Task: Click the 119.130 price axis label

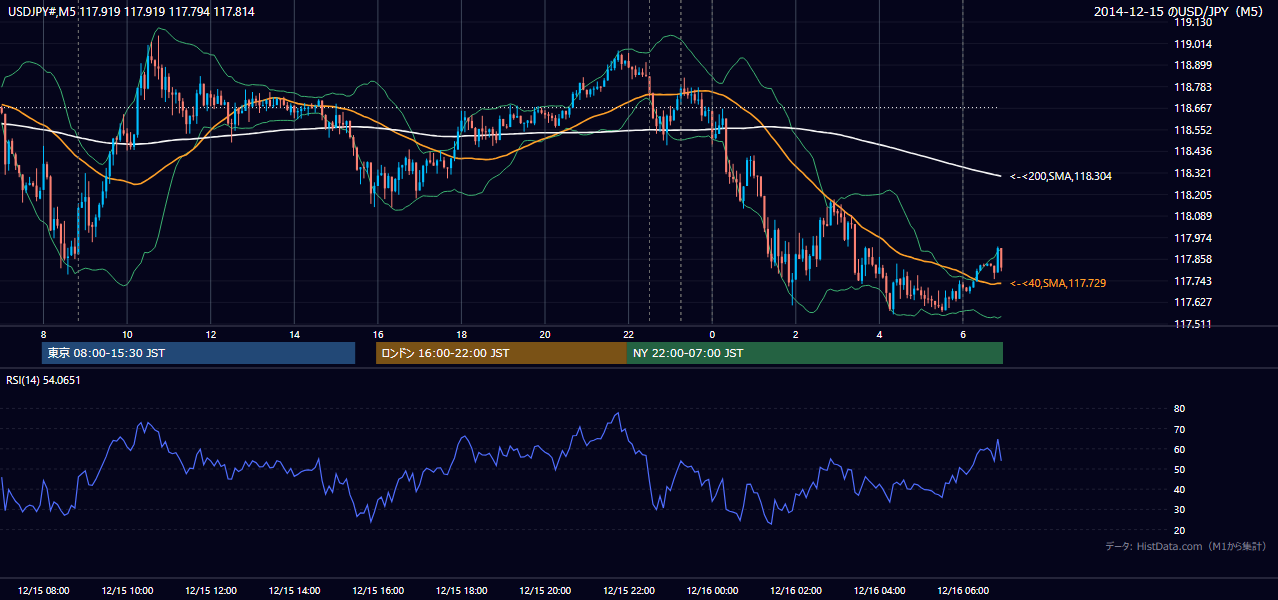Action: pos(1192,22)
